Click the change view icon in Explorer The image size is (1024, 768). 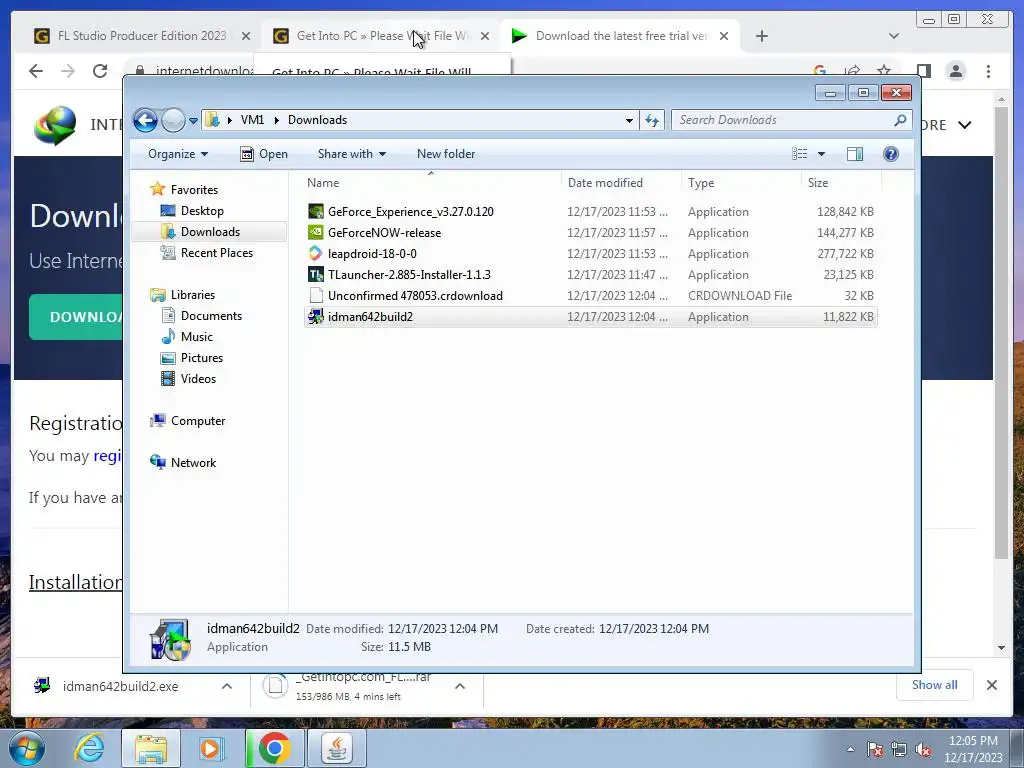click(x=799, y=154)
